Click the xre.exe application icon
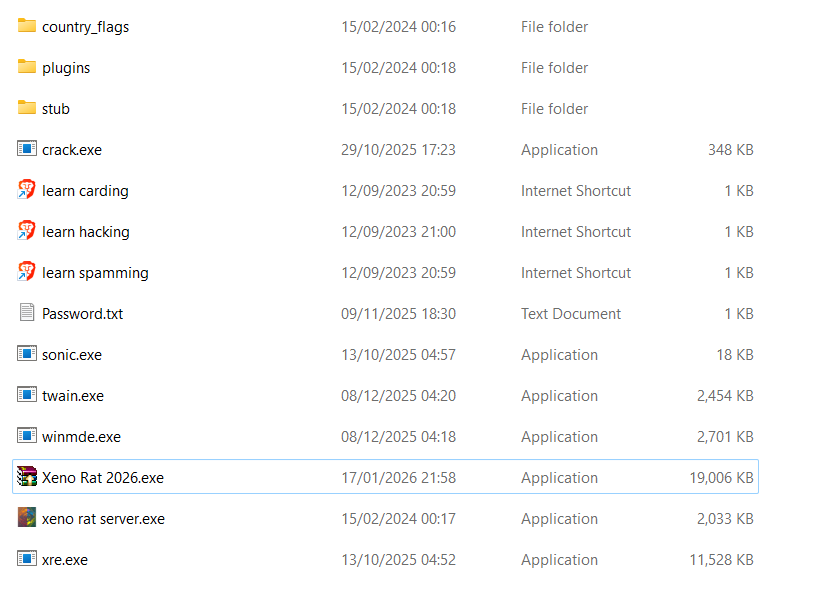The image size is (826, 611). click(27, 559)
